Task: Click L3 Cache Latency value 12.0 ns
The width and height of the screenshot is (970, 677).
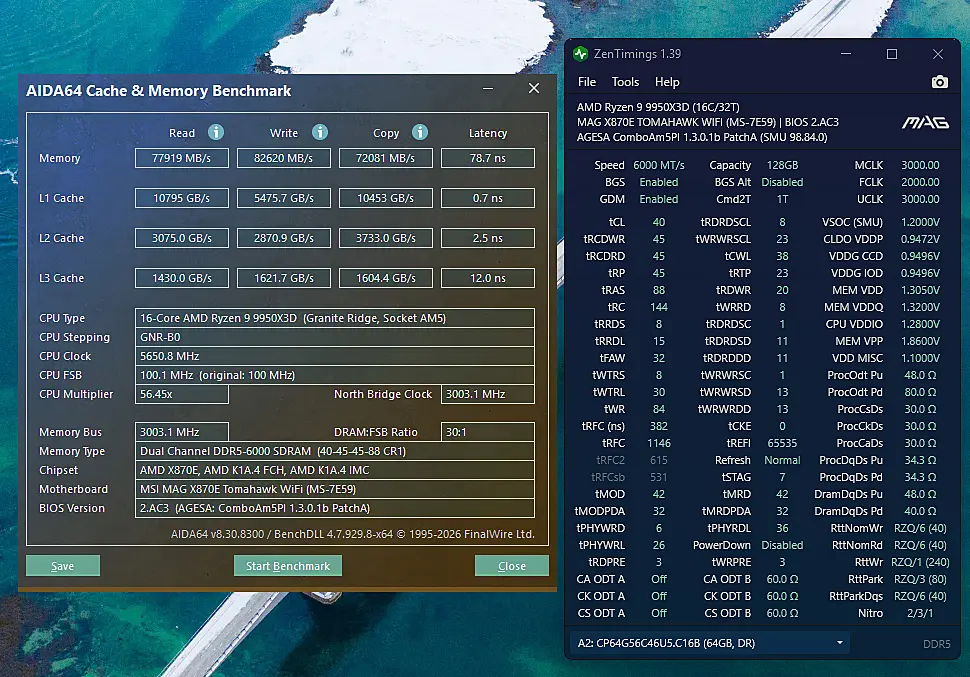Action: tap(487, 278)
